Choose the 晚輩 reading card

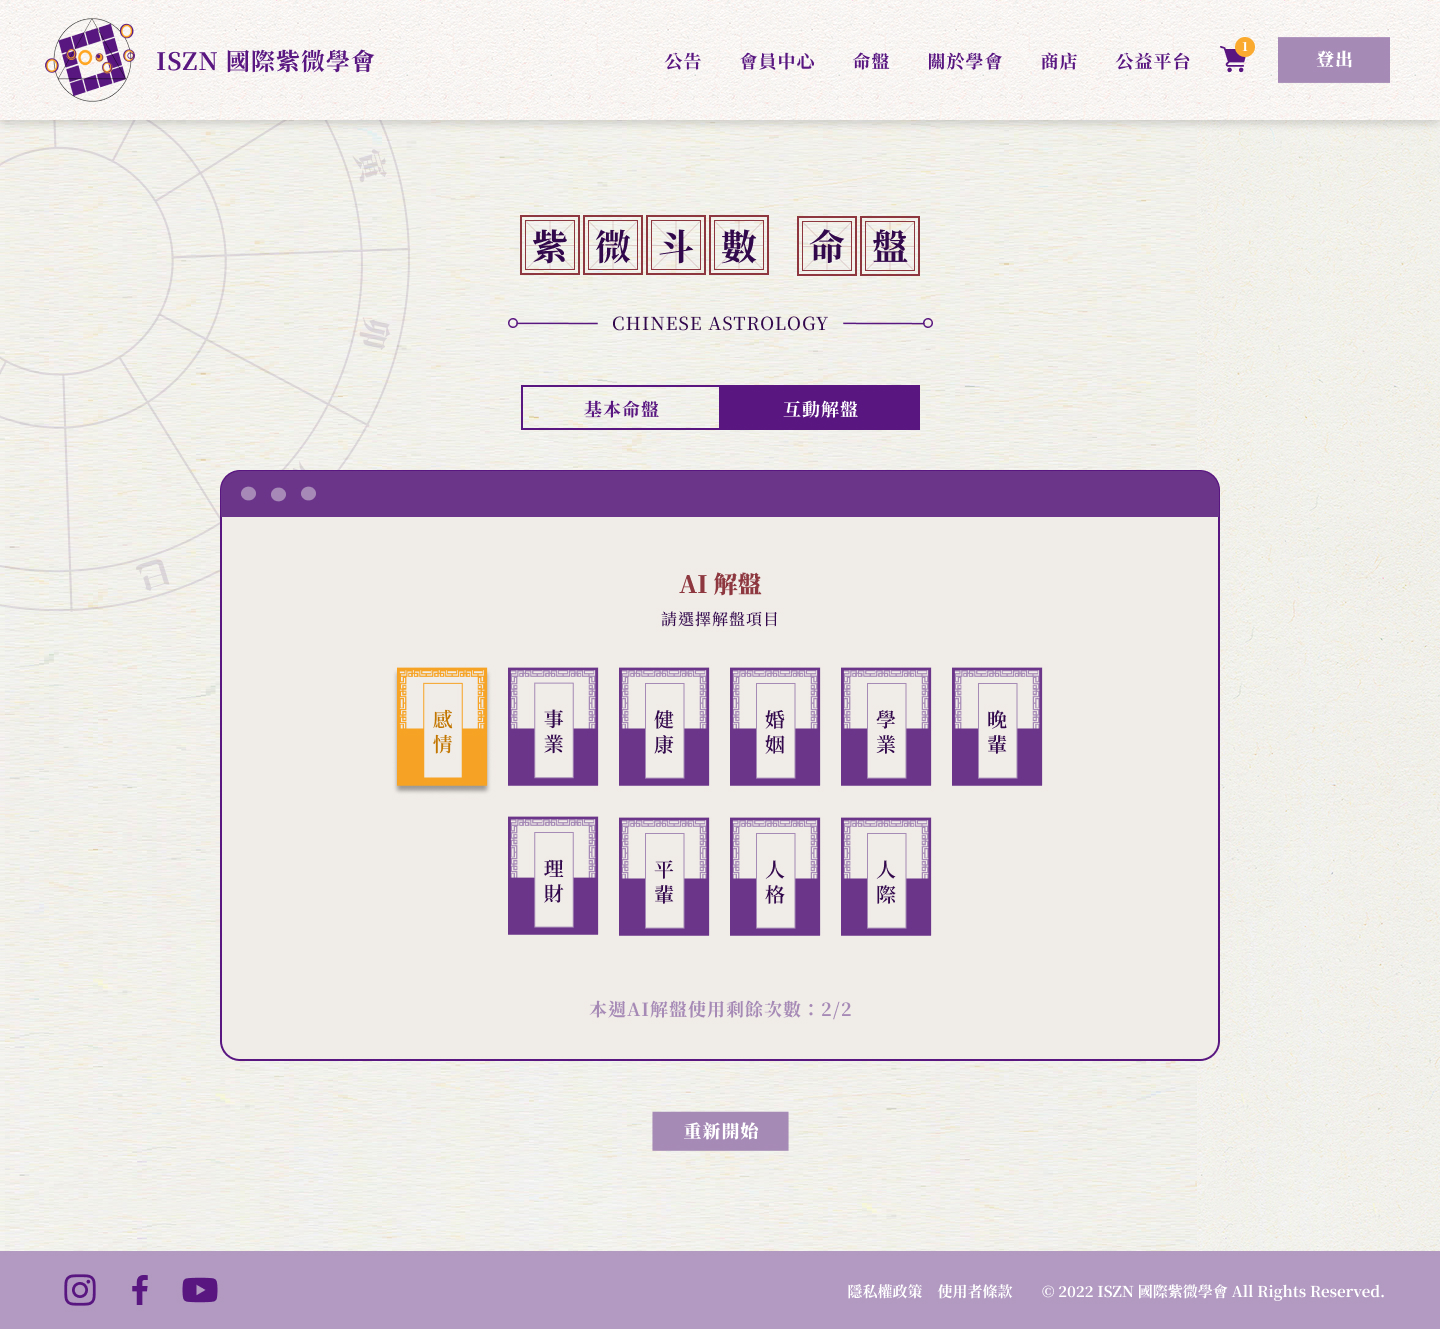pyautogui.click(x=997, y=727)
